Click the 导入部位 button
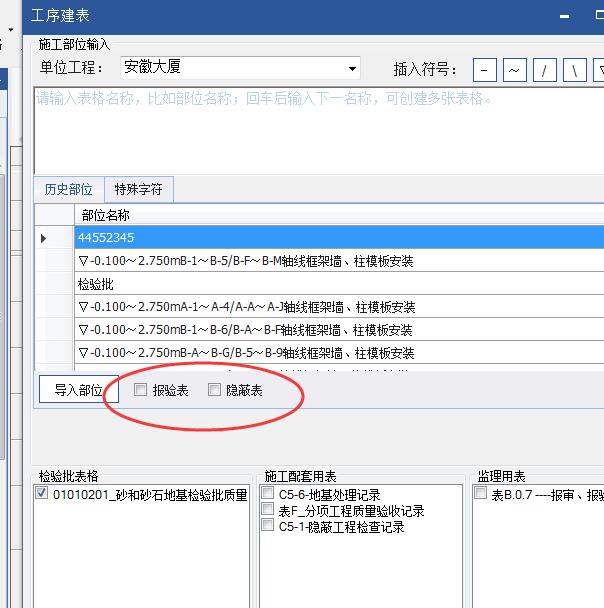 (x=78, y=390)
